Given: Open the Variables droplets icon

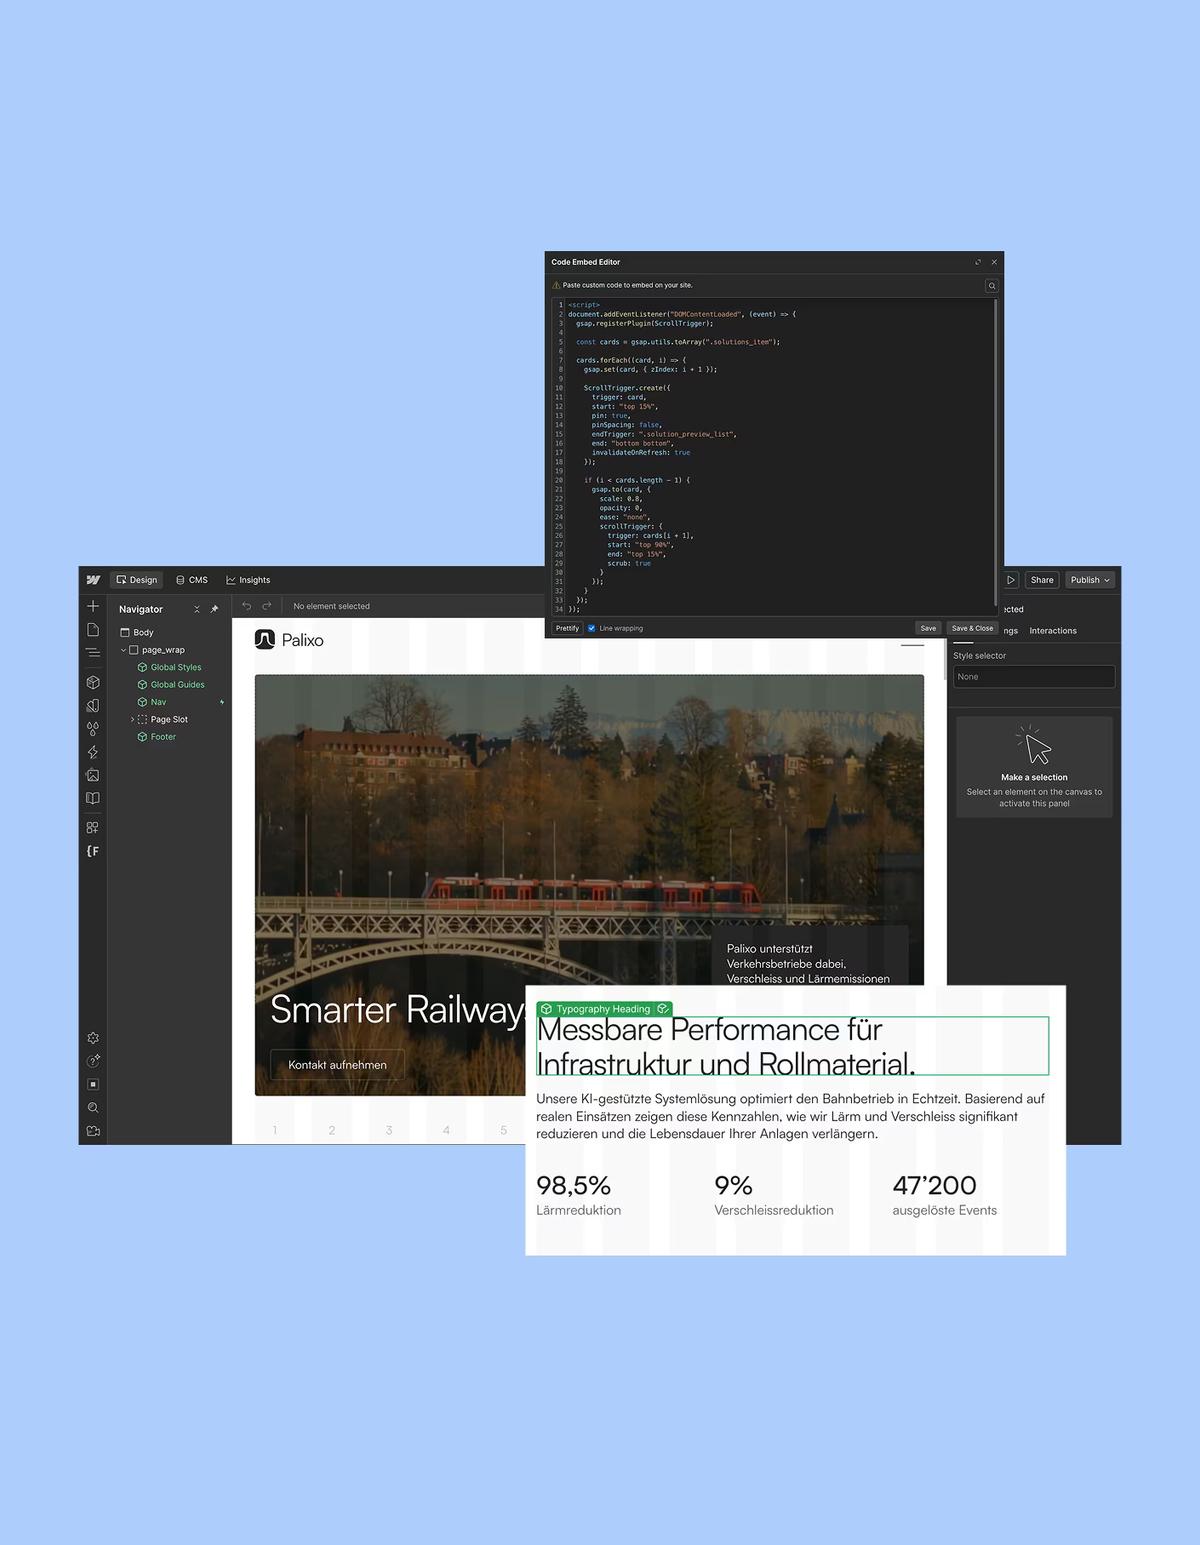Looking at the screenshot, I should [93, 729].
